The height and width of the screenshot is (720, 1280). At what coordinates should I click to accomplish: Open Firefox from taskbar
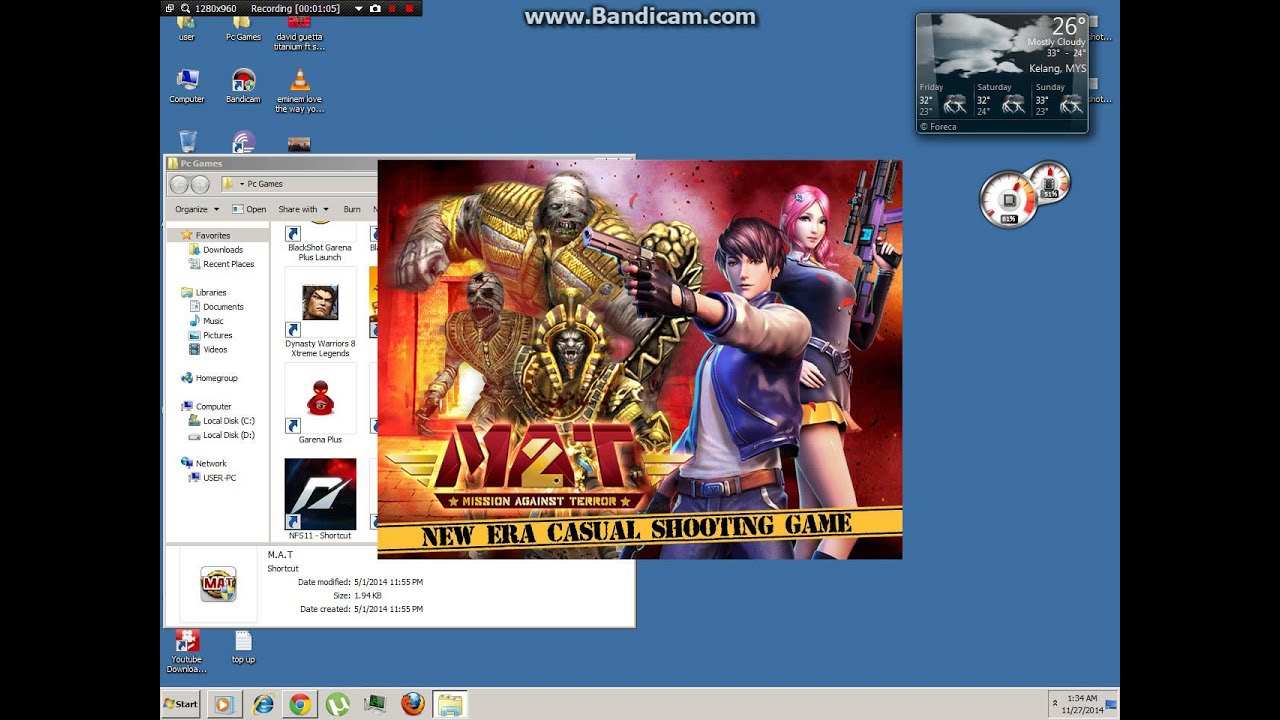[412, 704]
